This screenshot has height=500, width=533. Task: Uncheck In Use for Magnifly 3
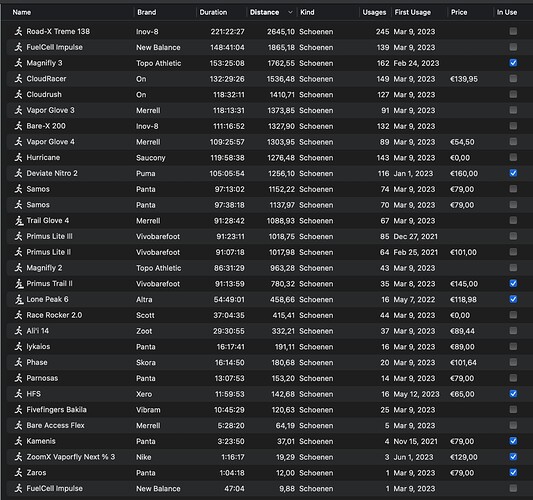point(513,63)
